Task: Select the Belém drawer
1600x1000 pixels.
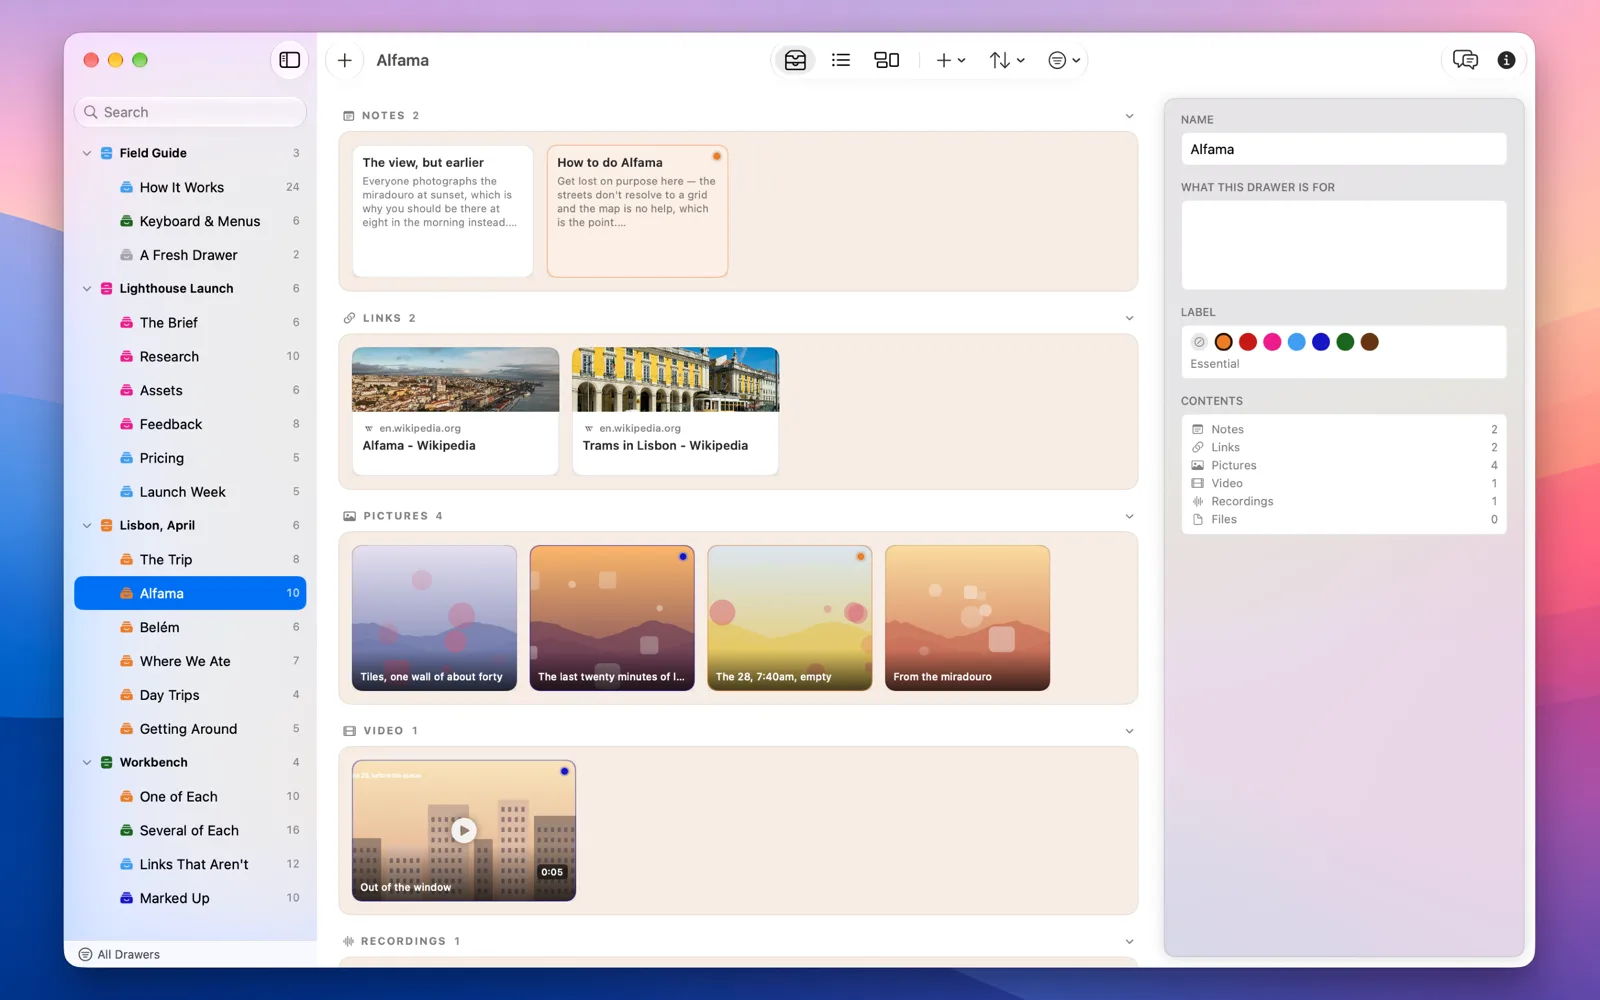Action: click(x=190, y=627)
